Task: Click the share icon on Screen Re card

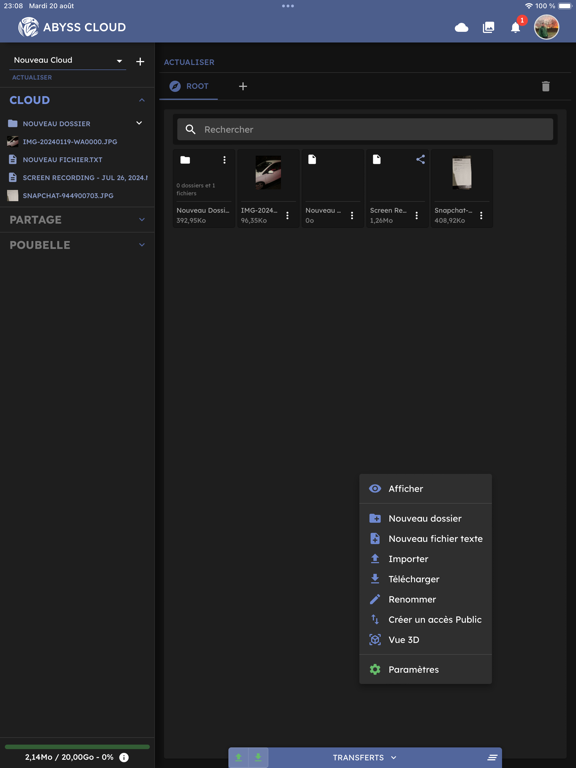Action: (420, 159)
